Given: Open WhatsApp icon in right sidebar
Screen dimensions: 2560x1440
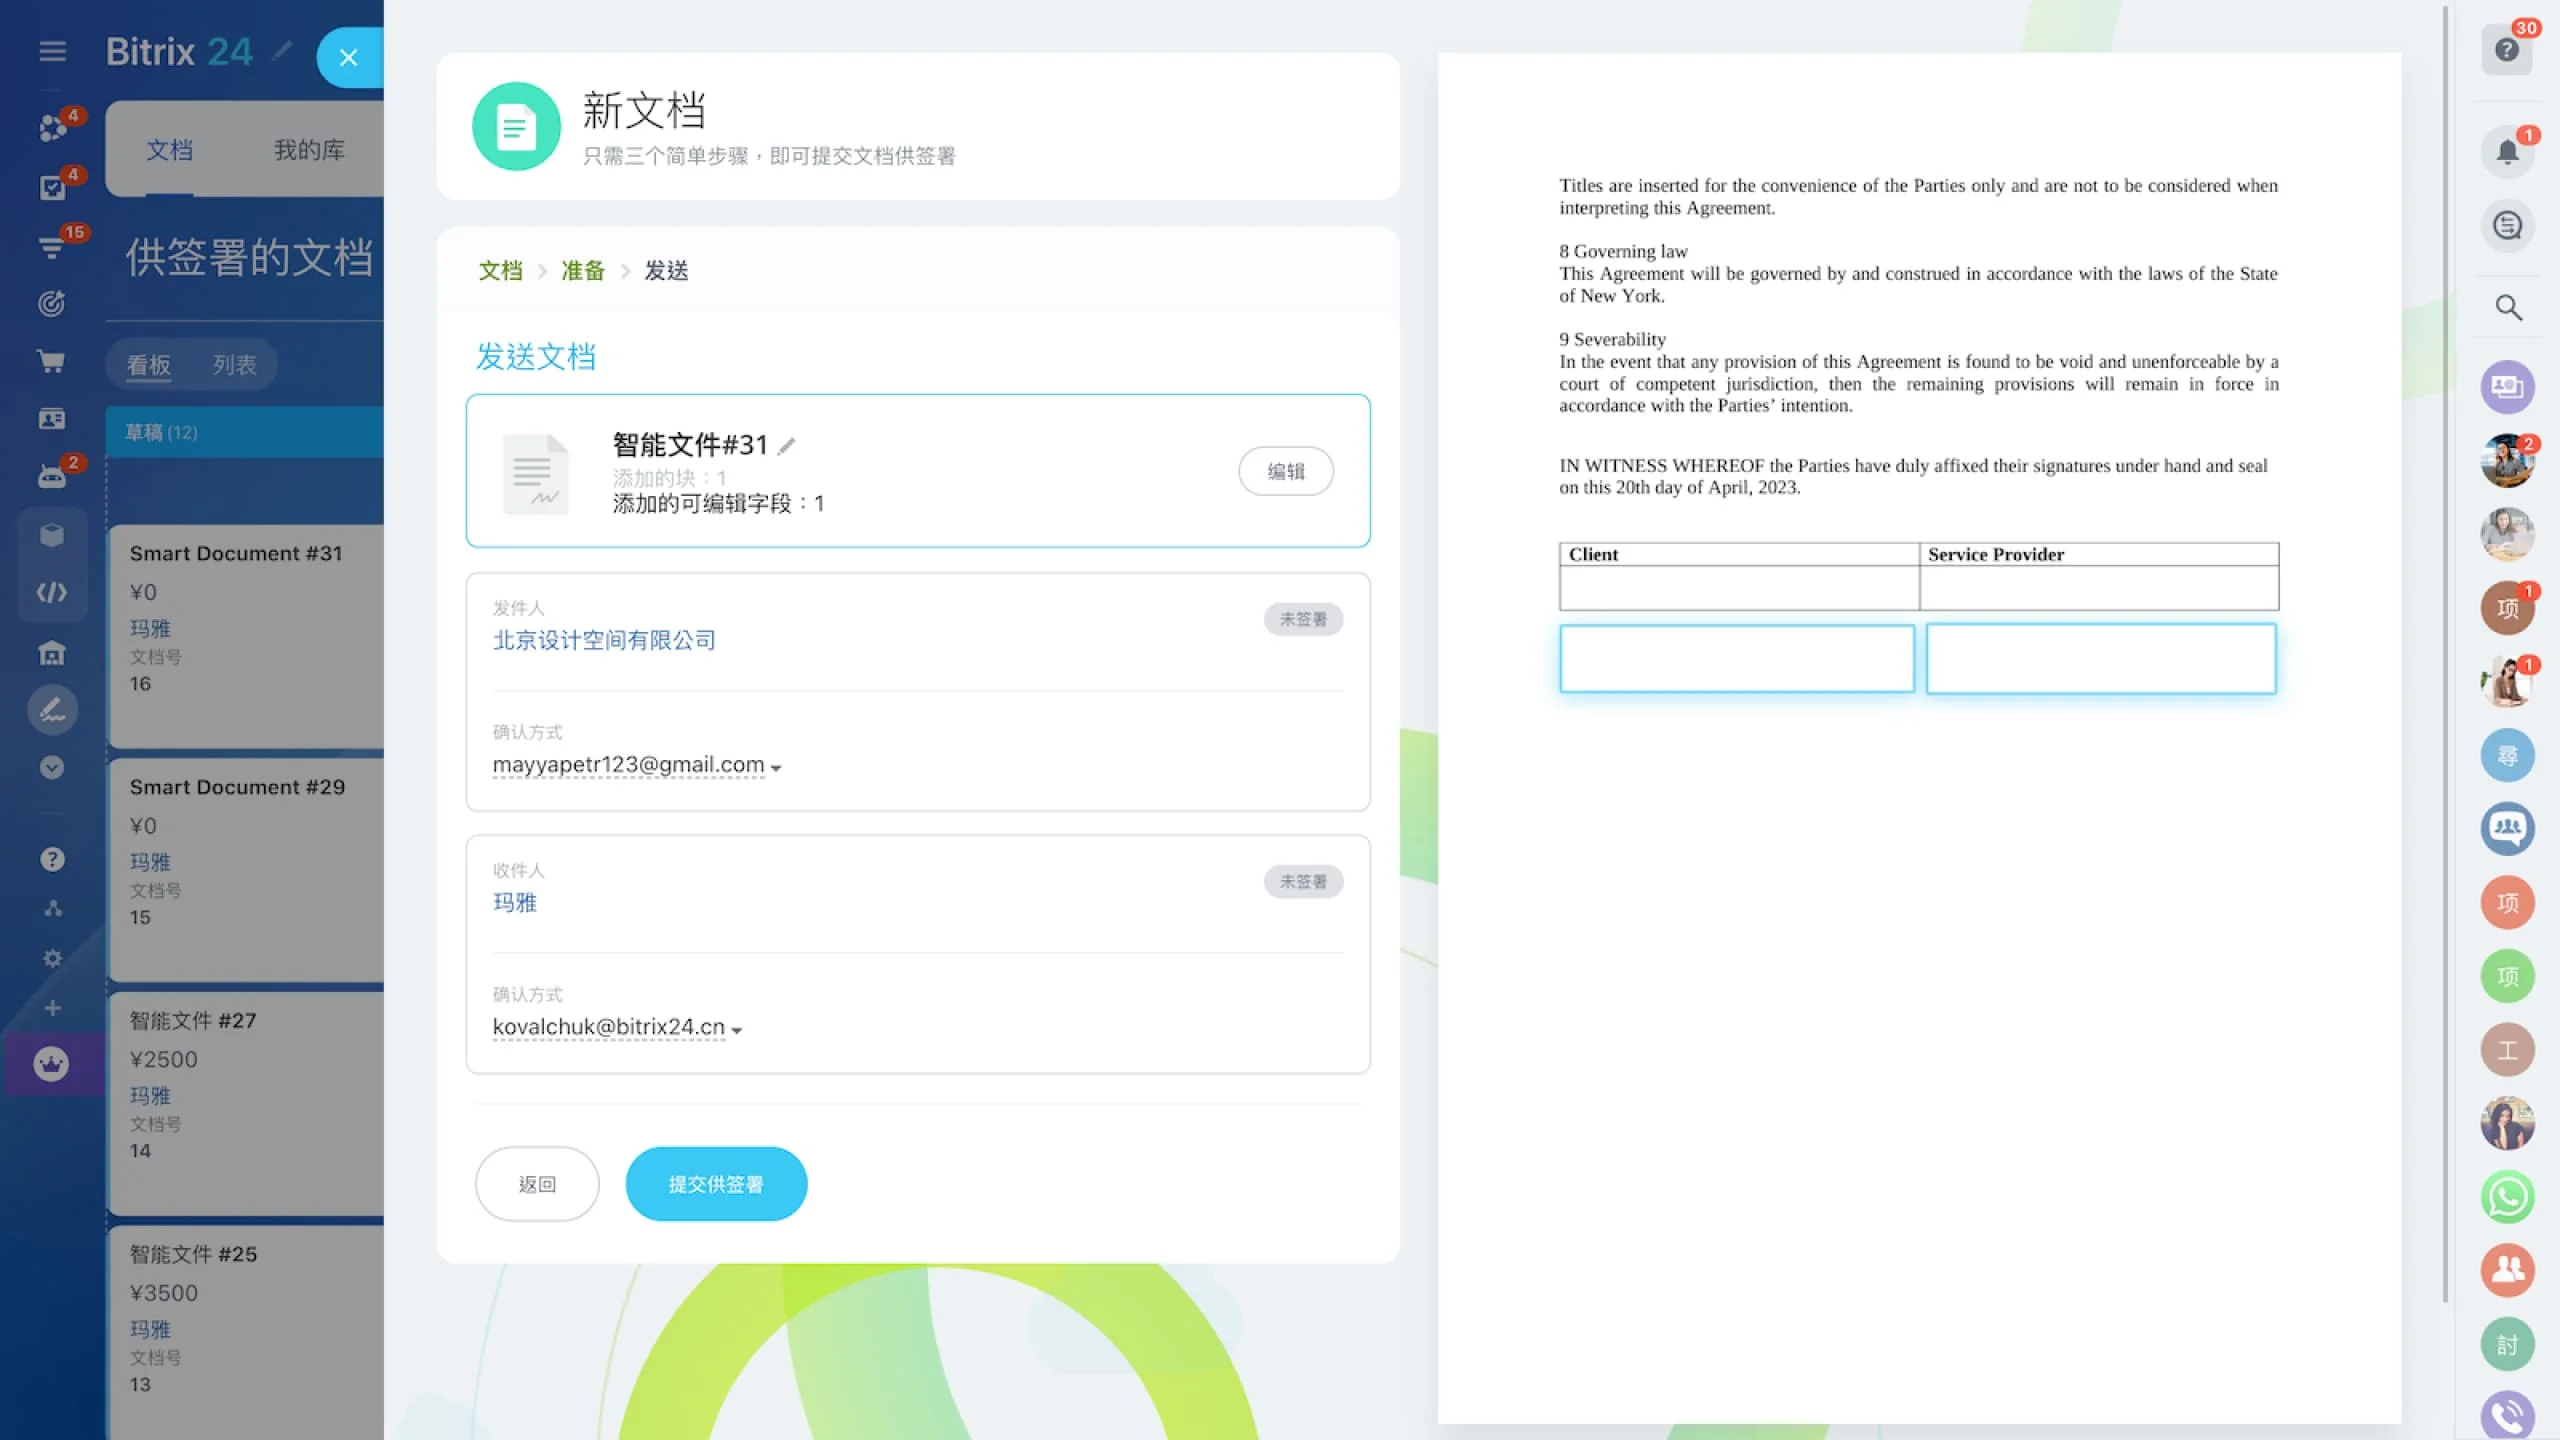Looking at the screenshot, I should (2507, 1196).
